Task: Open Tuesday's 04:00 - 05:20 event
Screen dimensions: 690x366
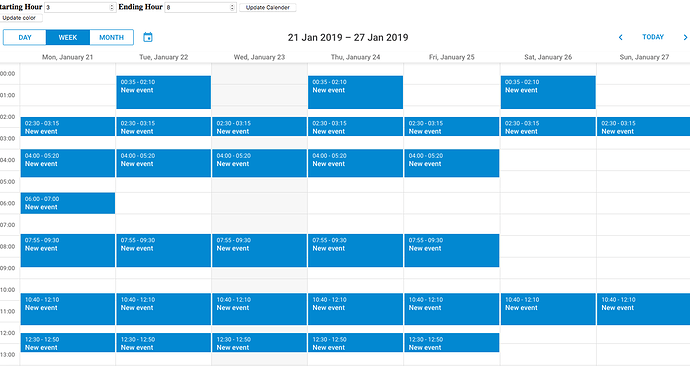Action: 163,163
